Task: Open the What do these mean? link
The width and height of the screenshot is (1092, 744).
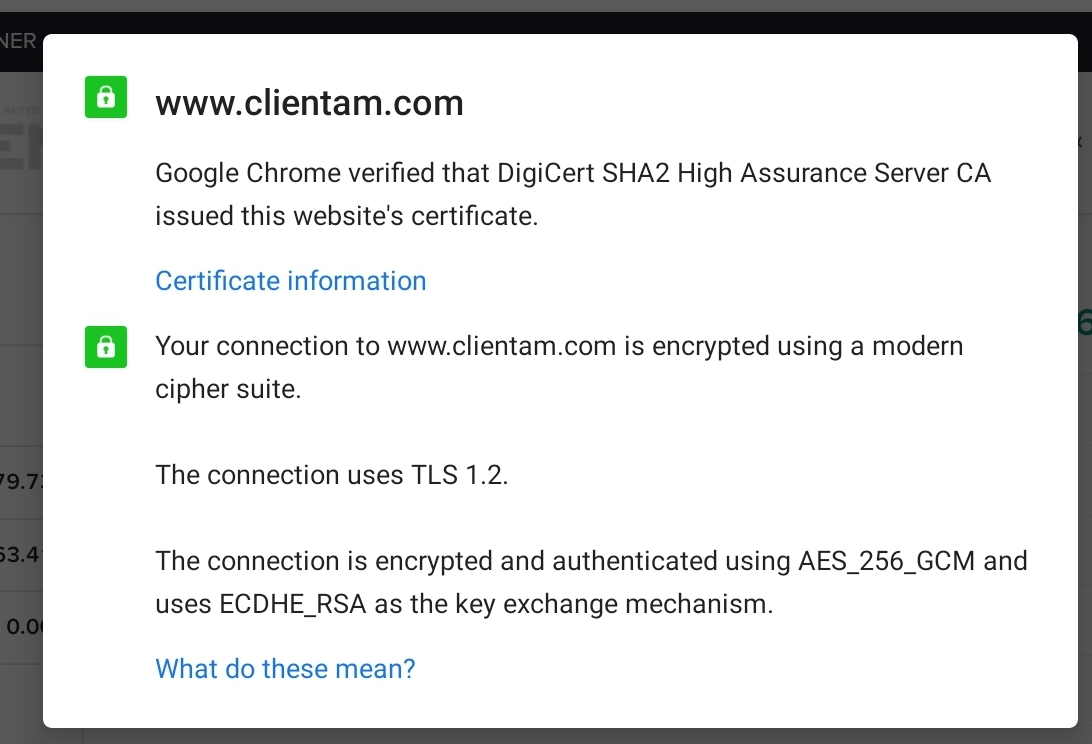Action: pos(285,669)
